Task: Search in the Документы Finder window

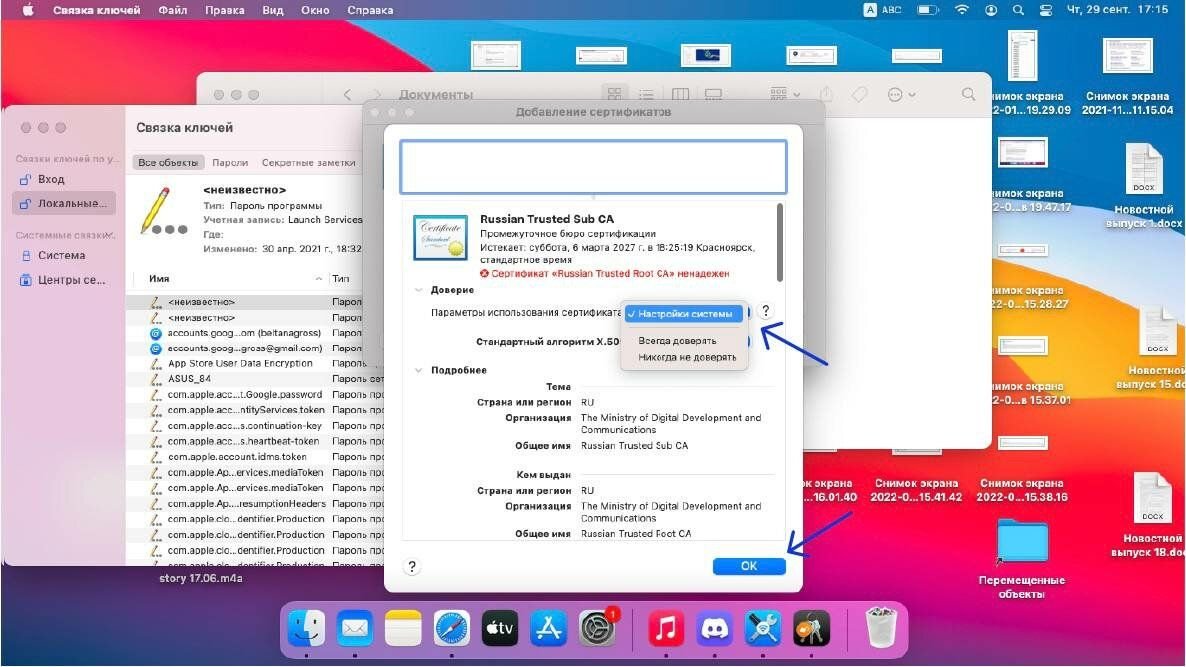Action: click(x=968, y=95)
